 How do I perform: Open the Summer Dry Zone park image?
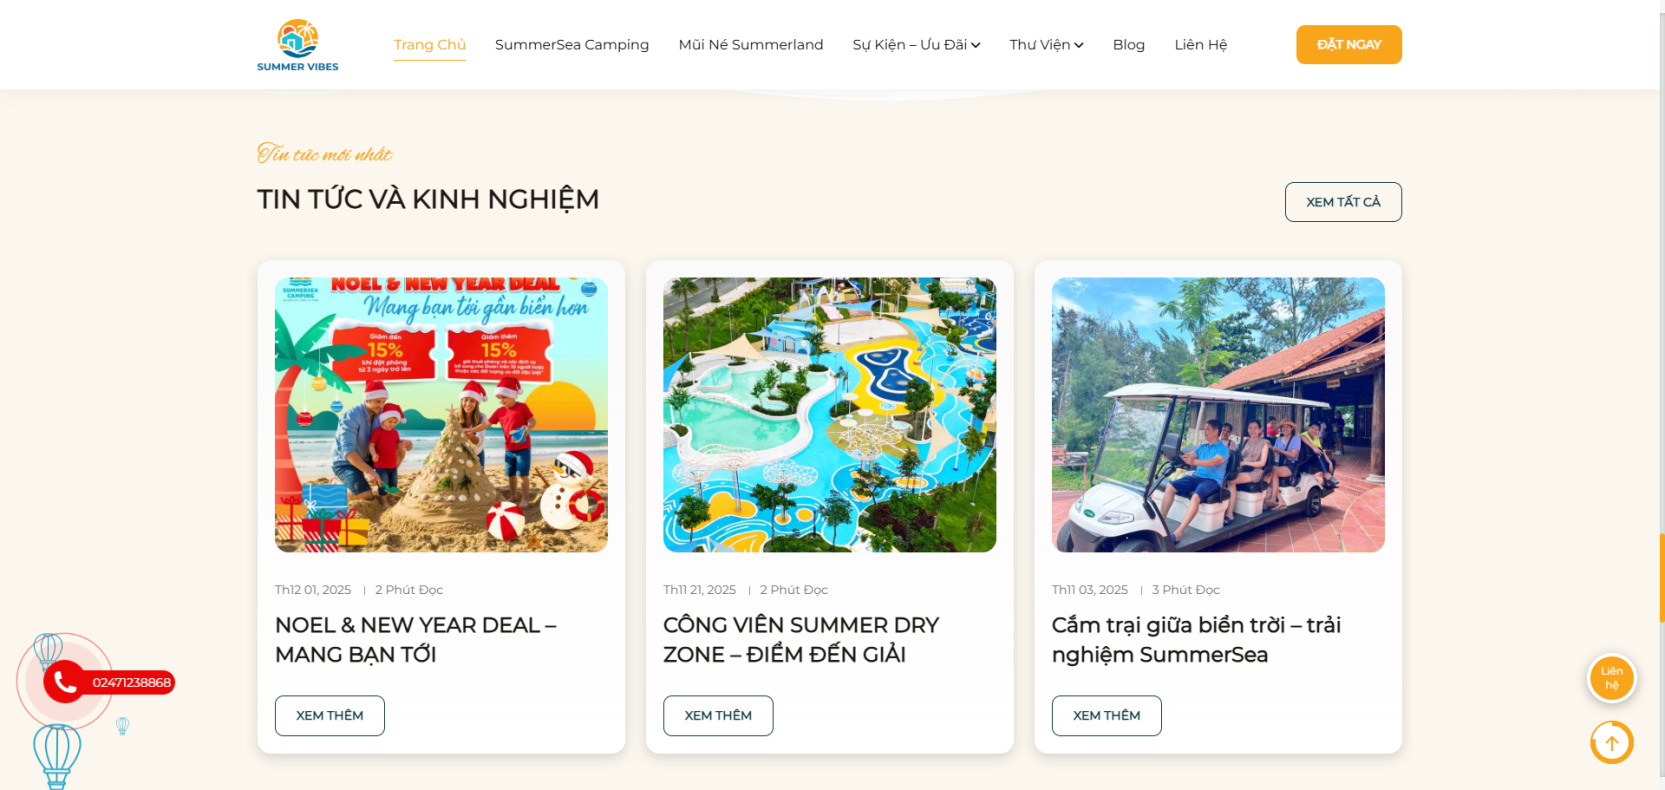pos(829,415)
